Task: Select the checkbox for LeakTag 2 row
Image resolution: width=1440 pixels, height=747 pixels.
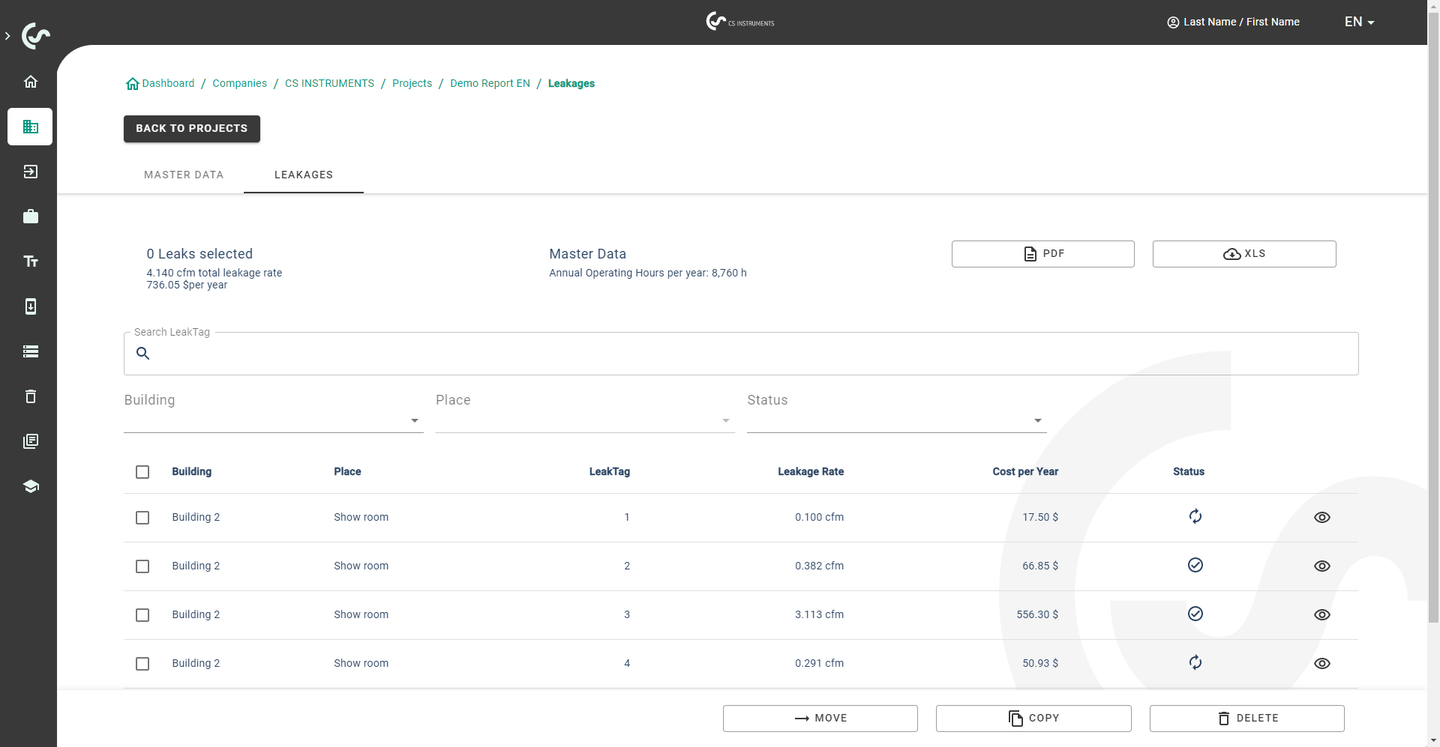Action: pos(142,566)
